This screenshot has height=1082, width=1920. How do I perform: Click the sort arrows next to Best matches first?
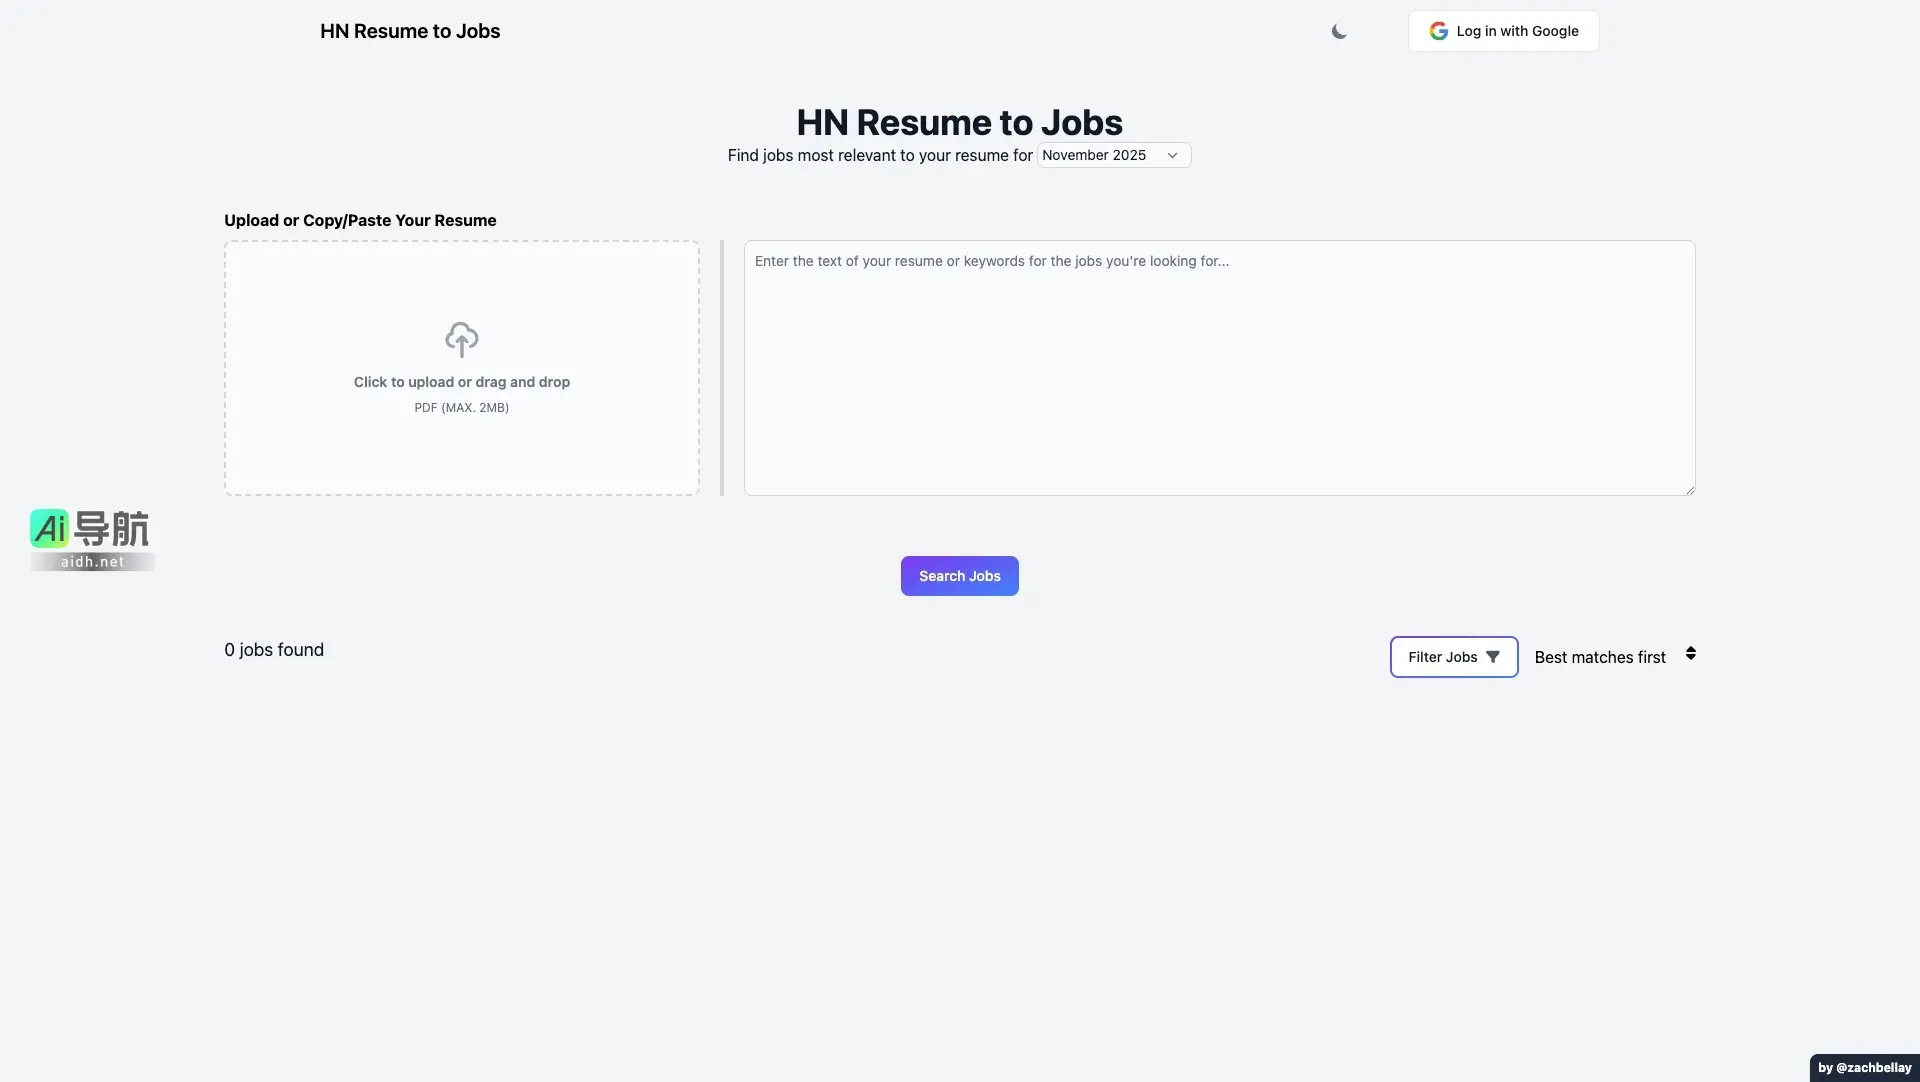coord(1691,653)
